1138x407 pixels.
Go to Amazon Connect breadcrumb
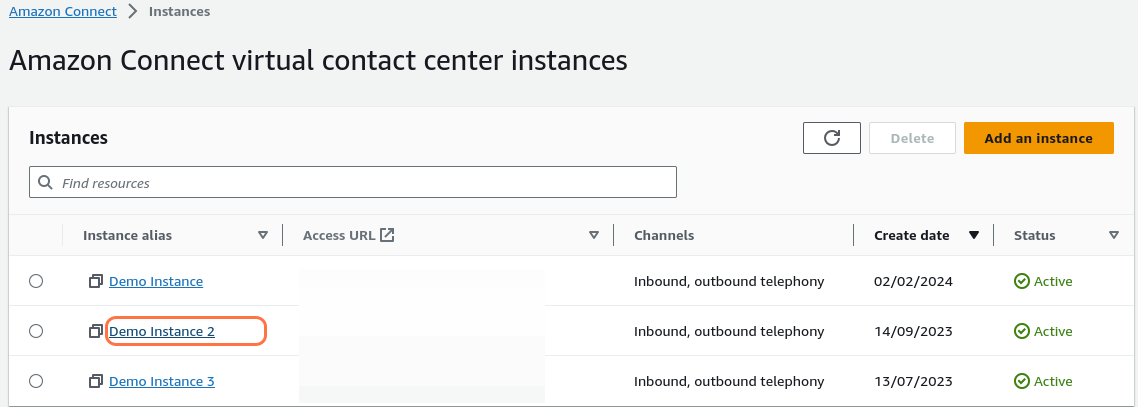(x=62, y=12)
